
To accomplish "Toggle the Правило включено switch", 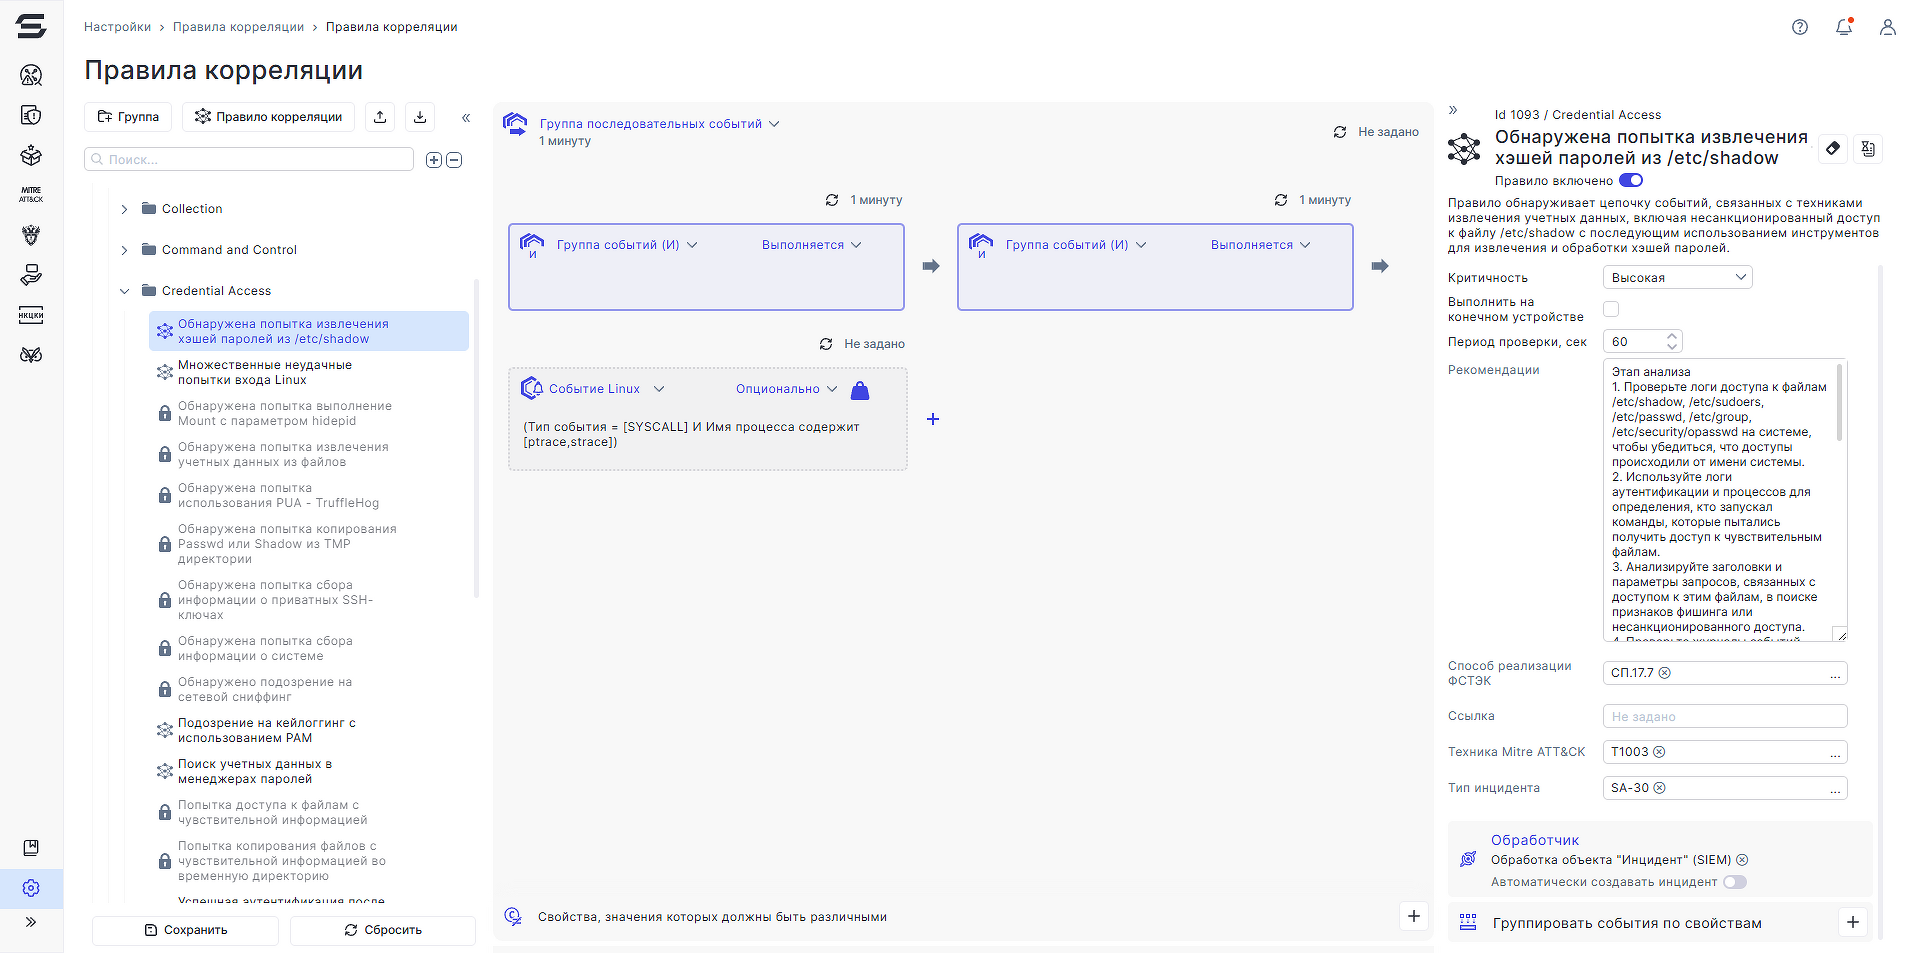I will click(x=1630, y=181).
